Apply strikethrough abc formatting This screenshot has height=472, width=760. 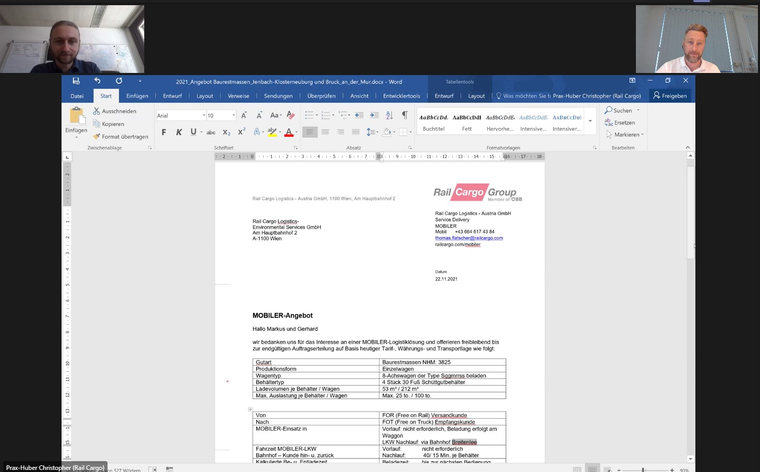tap(211, 132)
